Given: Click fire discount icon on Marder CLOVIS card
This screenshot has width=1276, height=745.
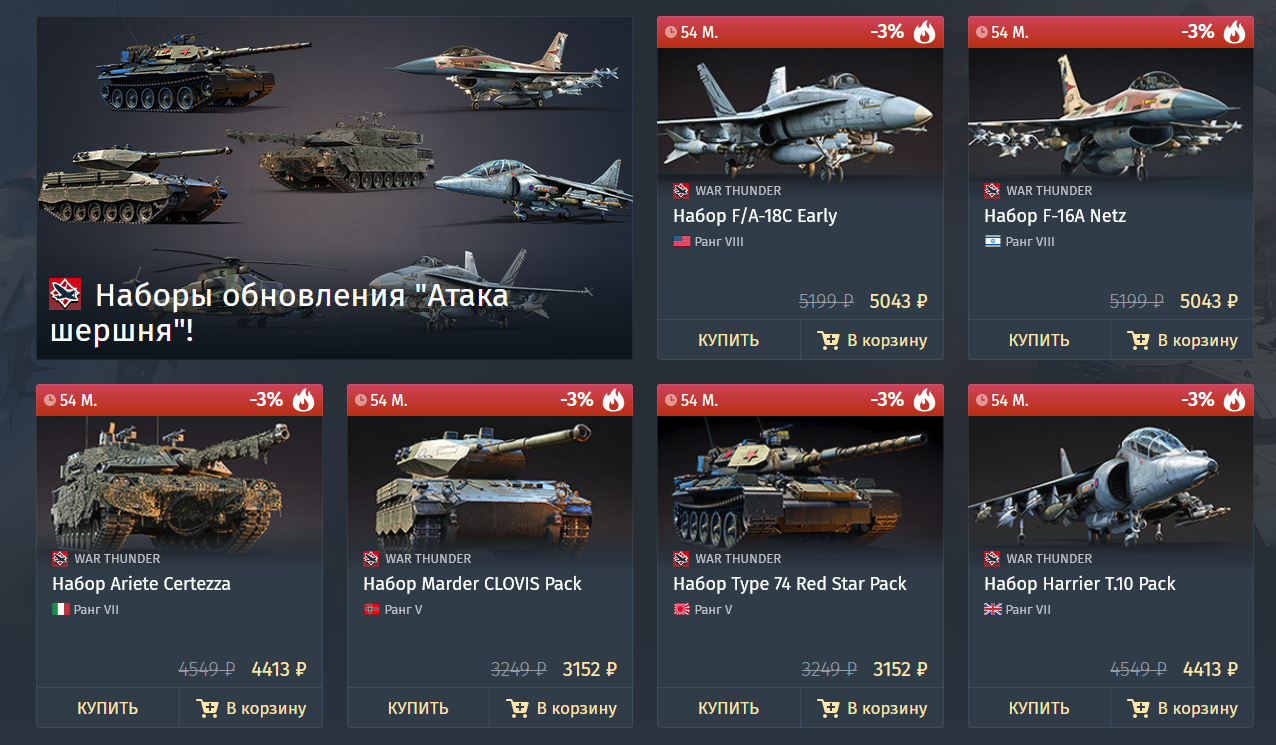Looking at the screenshot, I should [x=614, y=400].
